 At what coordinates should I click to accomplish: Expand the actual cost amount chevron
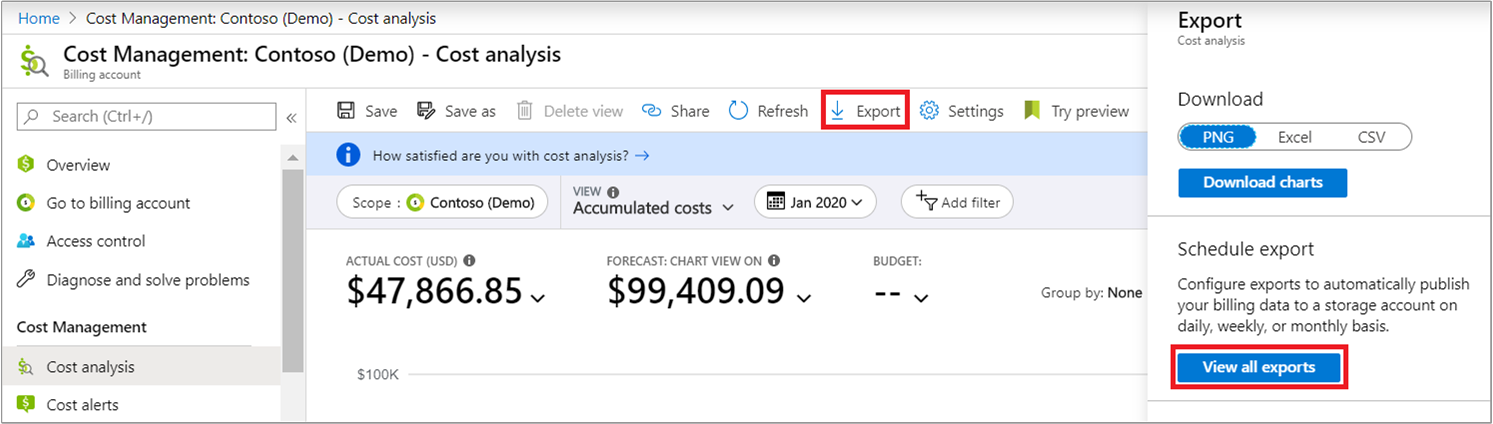coord(538,297)
